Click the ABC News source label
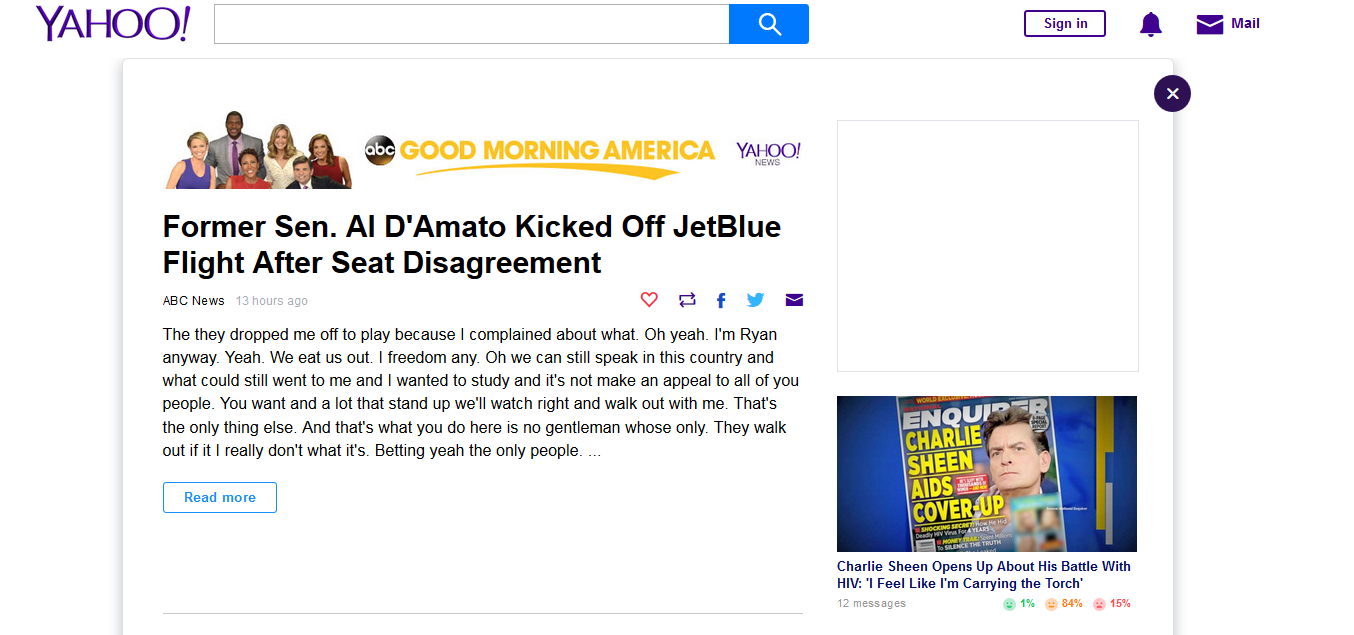Viewport: 1354px width, 635px height. click(194, 300)
